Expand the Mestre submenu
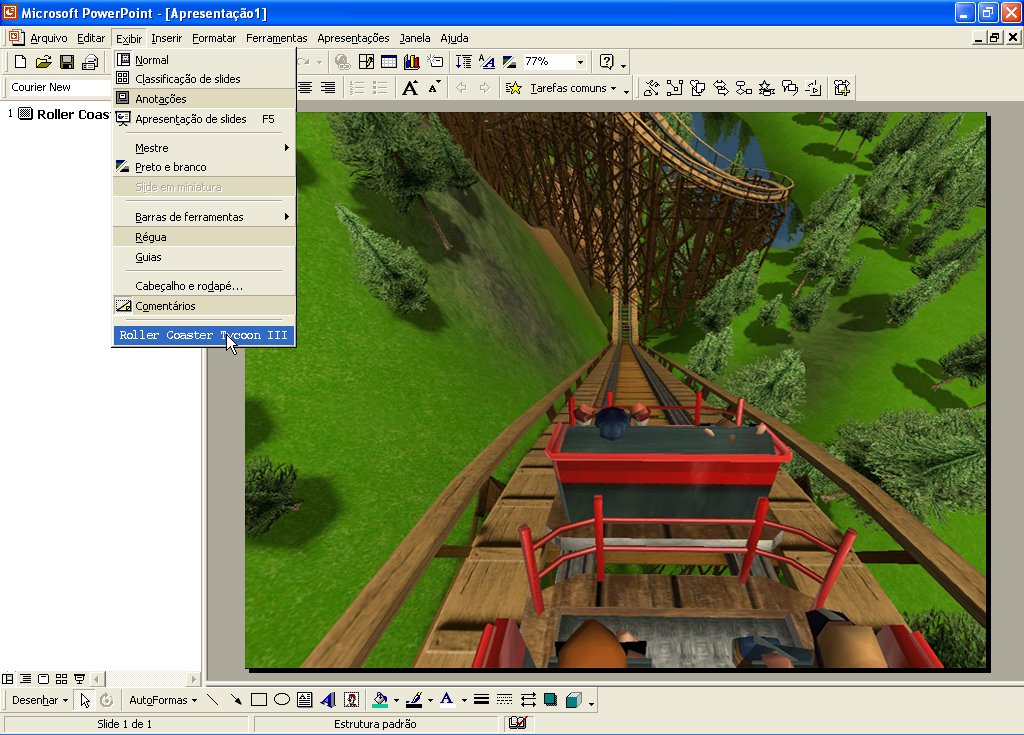This screenshot has height=735, width=1024. click(204, 148)
